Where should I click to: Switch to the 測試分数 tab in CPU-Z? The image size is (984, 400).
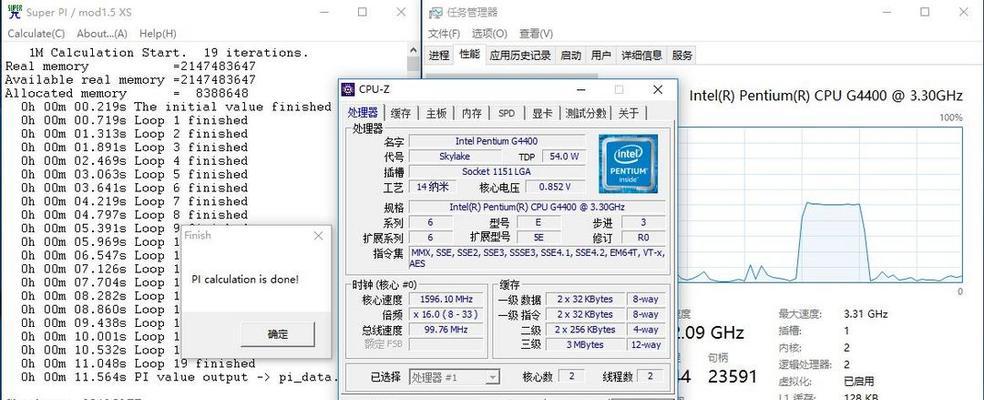coord(586,113)
